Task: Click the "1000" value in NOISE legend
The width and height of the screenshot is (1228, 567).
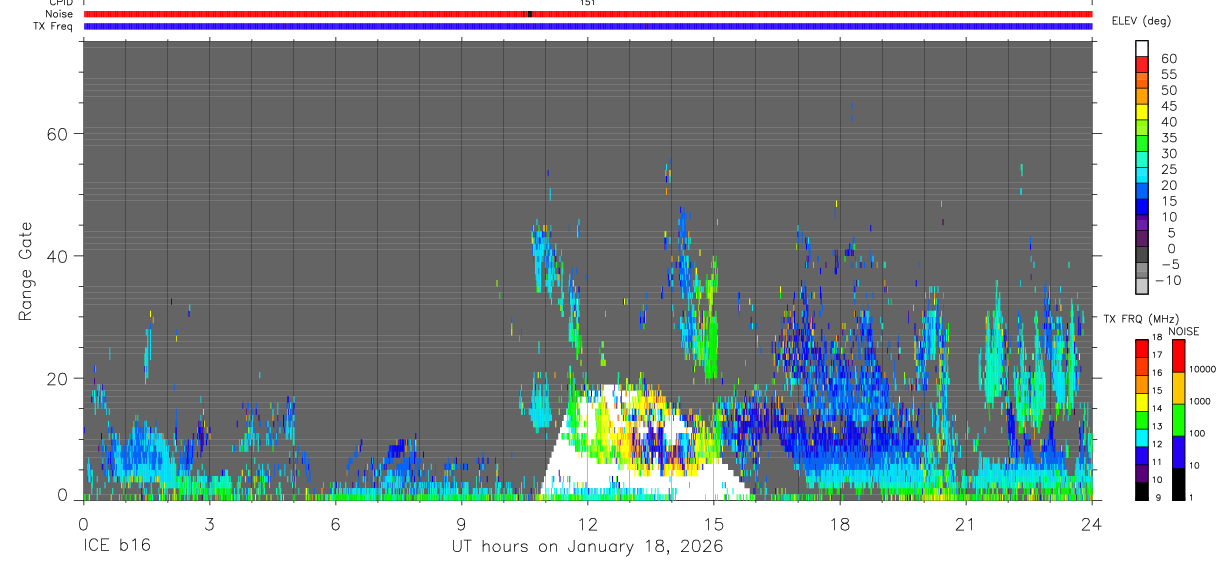Action: pyautogui.click(x=1200, y=401)
